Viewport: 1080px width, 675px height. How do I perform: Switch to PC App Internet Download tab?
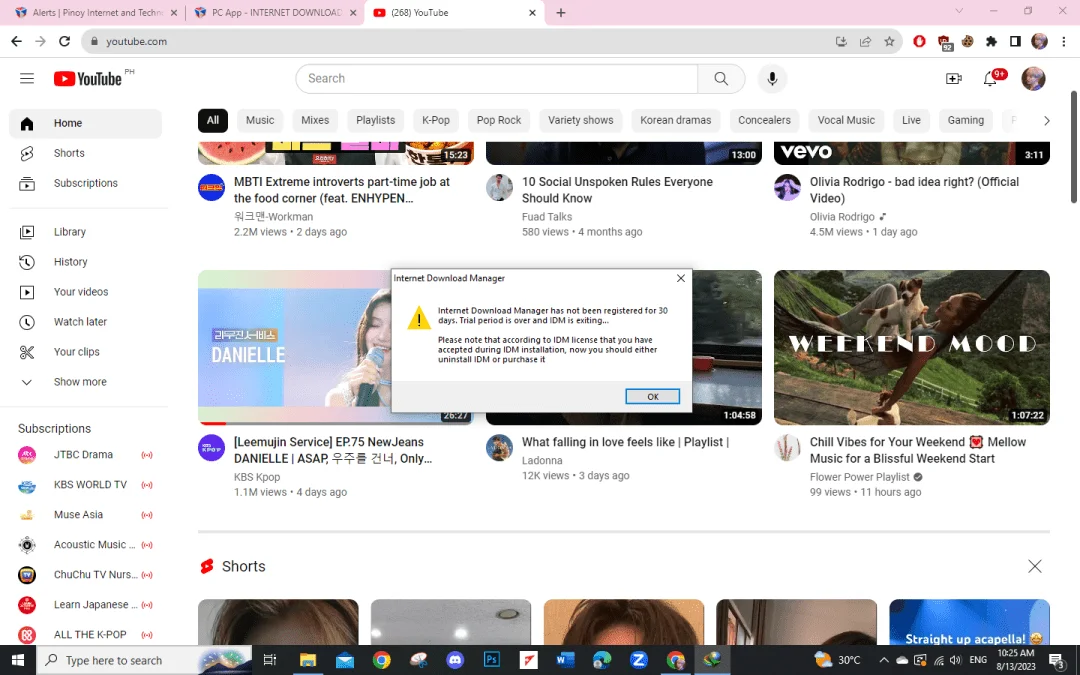(276, 12)
